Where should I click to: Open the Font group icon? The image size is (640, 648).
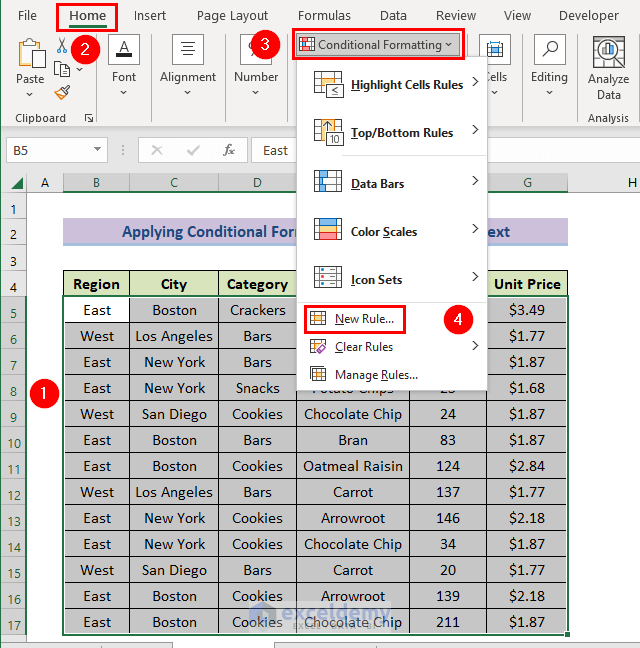pos(124,50)
